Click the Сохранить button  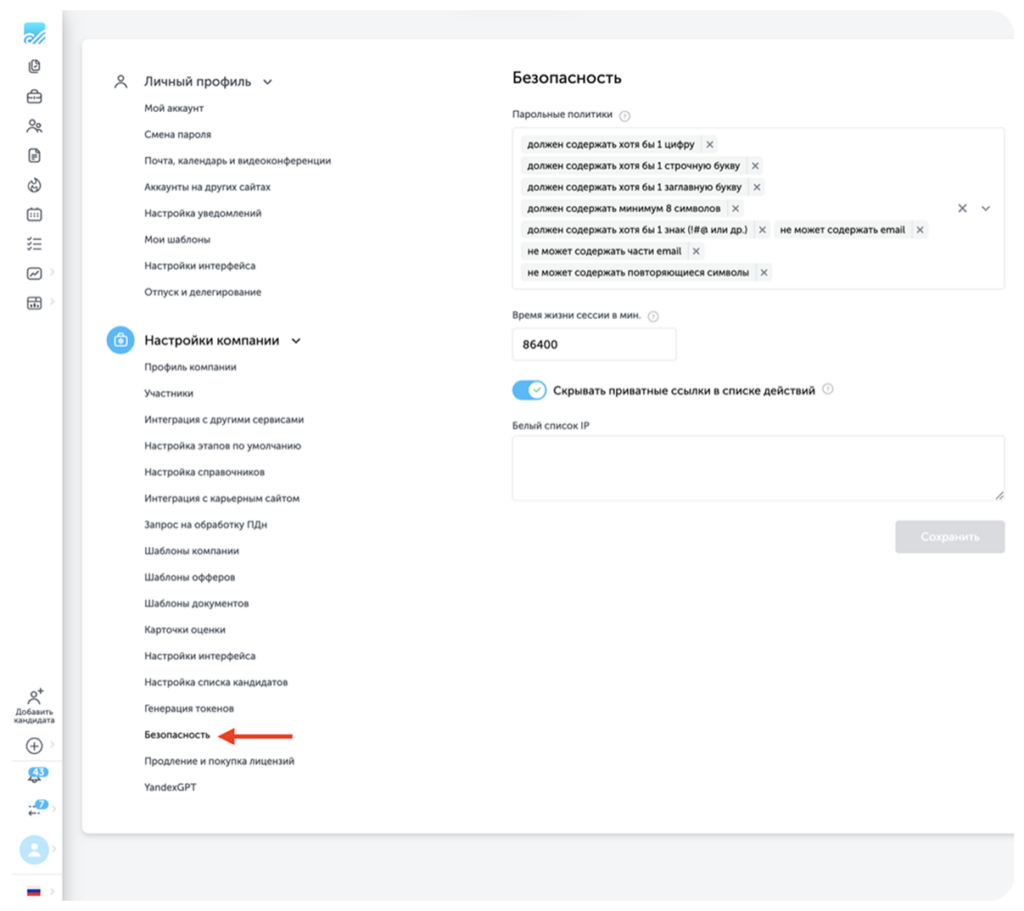[x=950, y=537]
